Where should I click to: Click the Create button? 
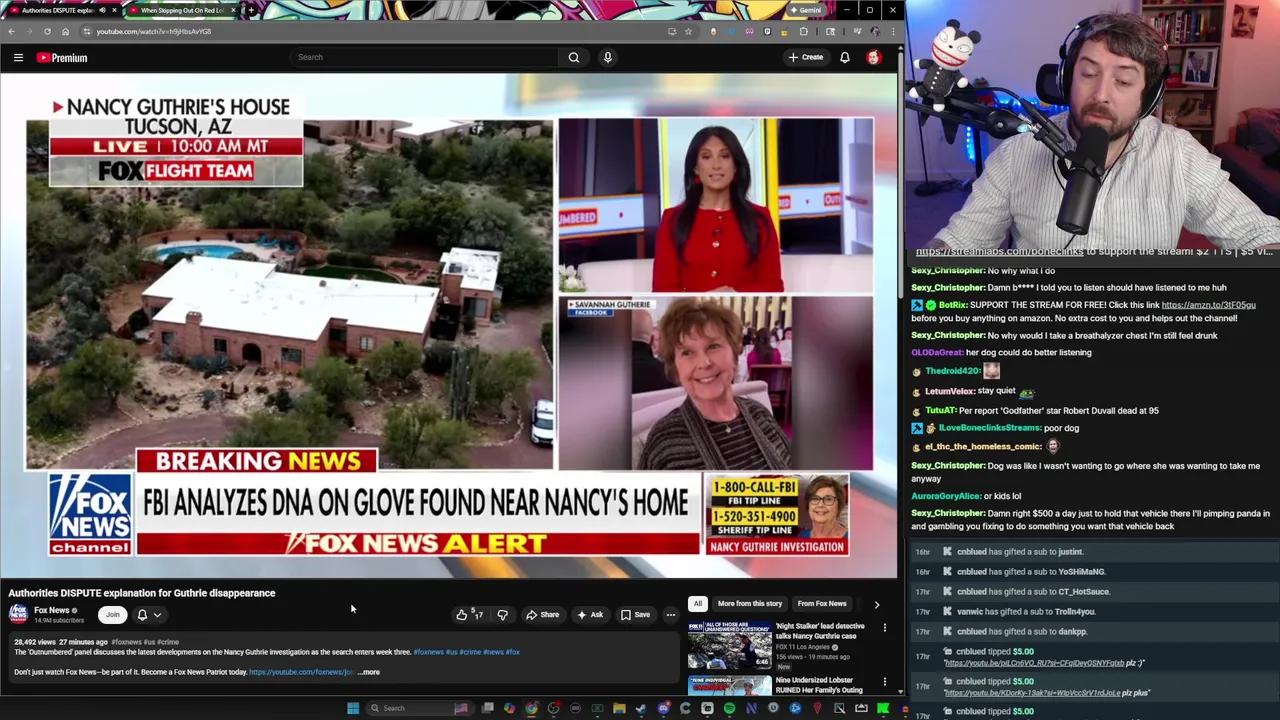[x=805, y=57]
